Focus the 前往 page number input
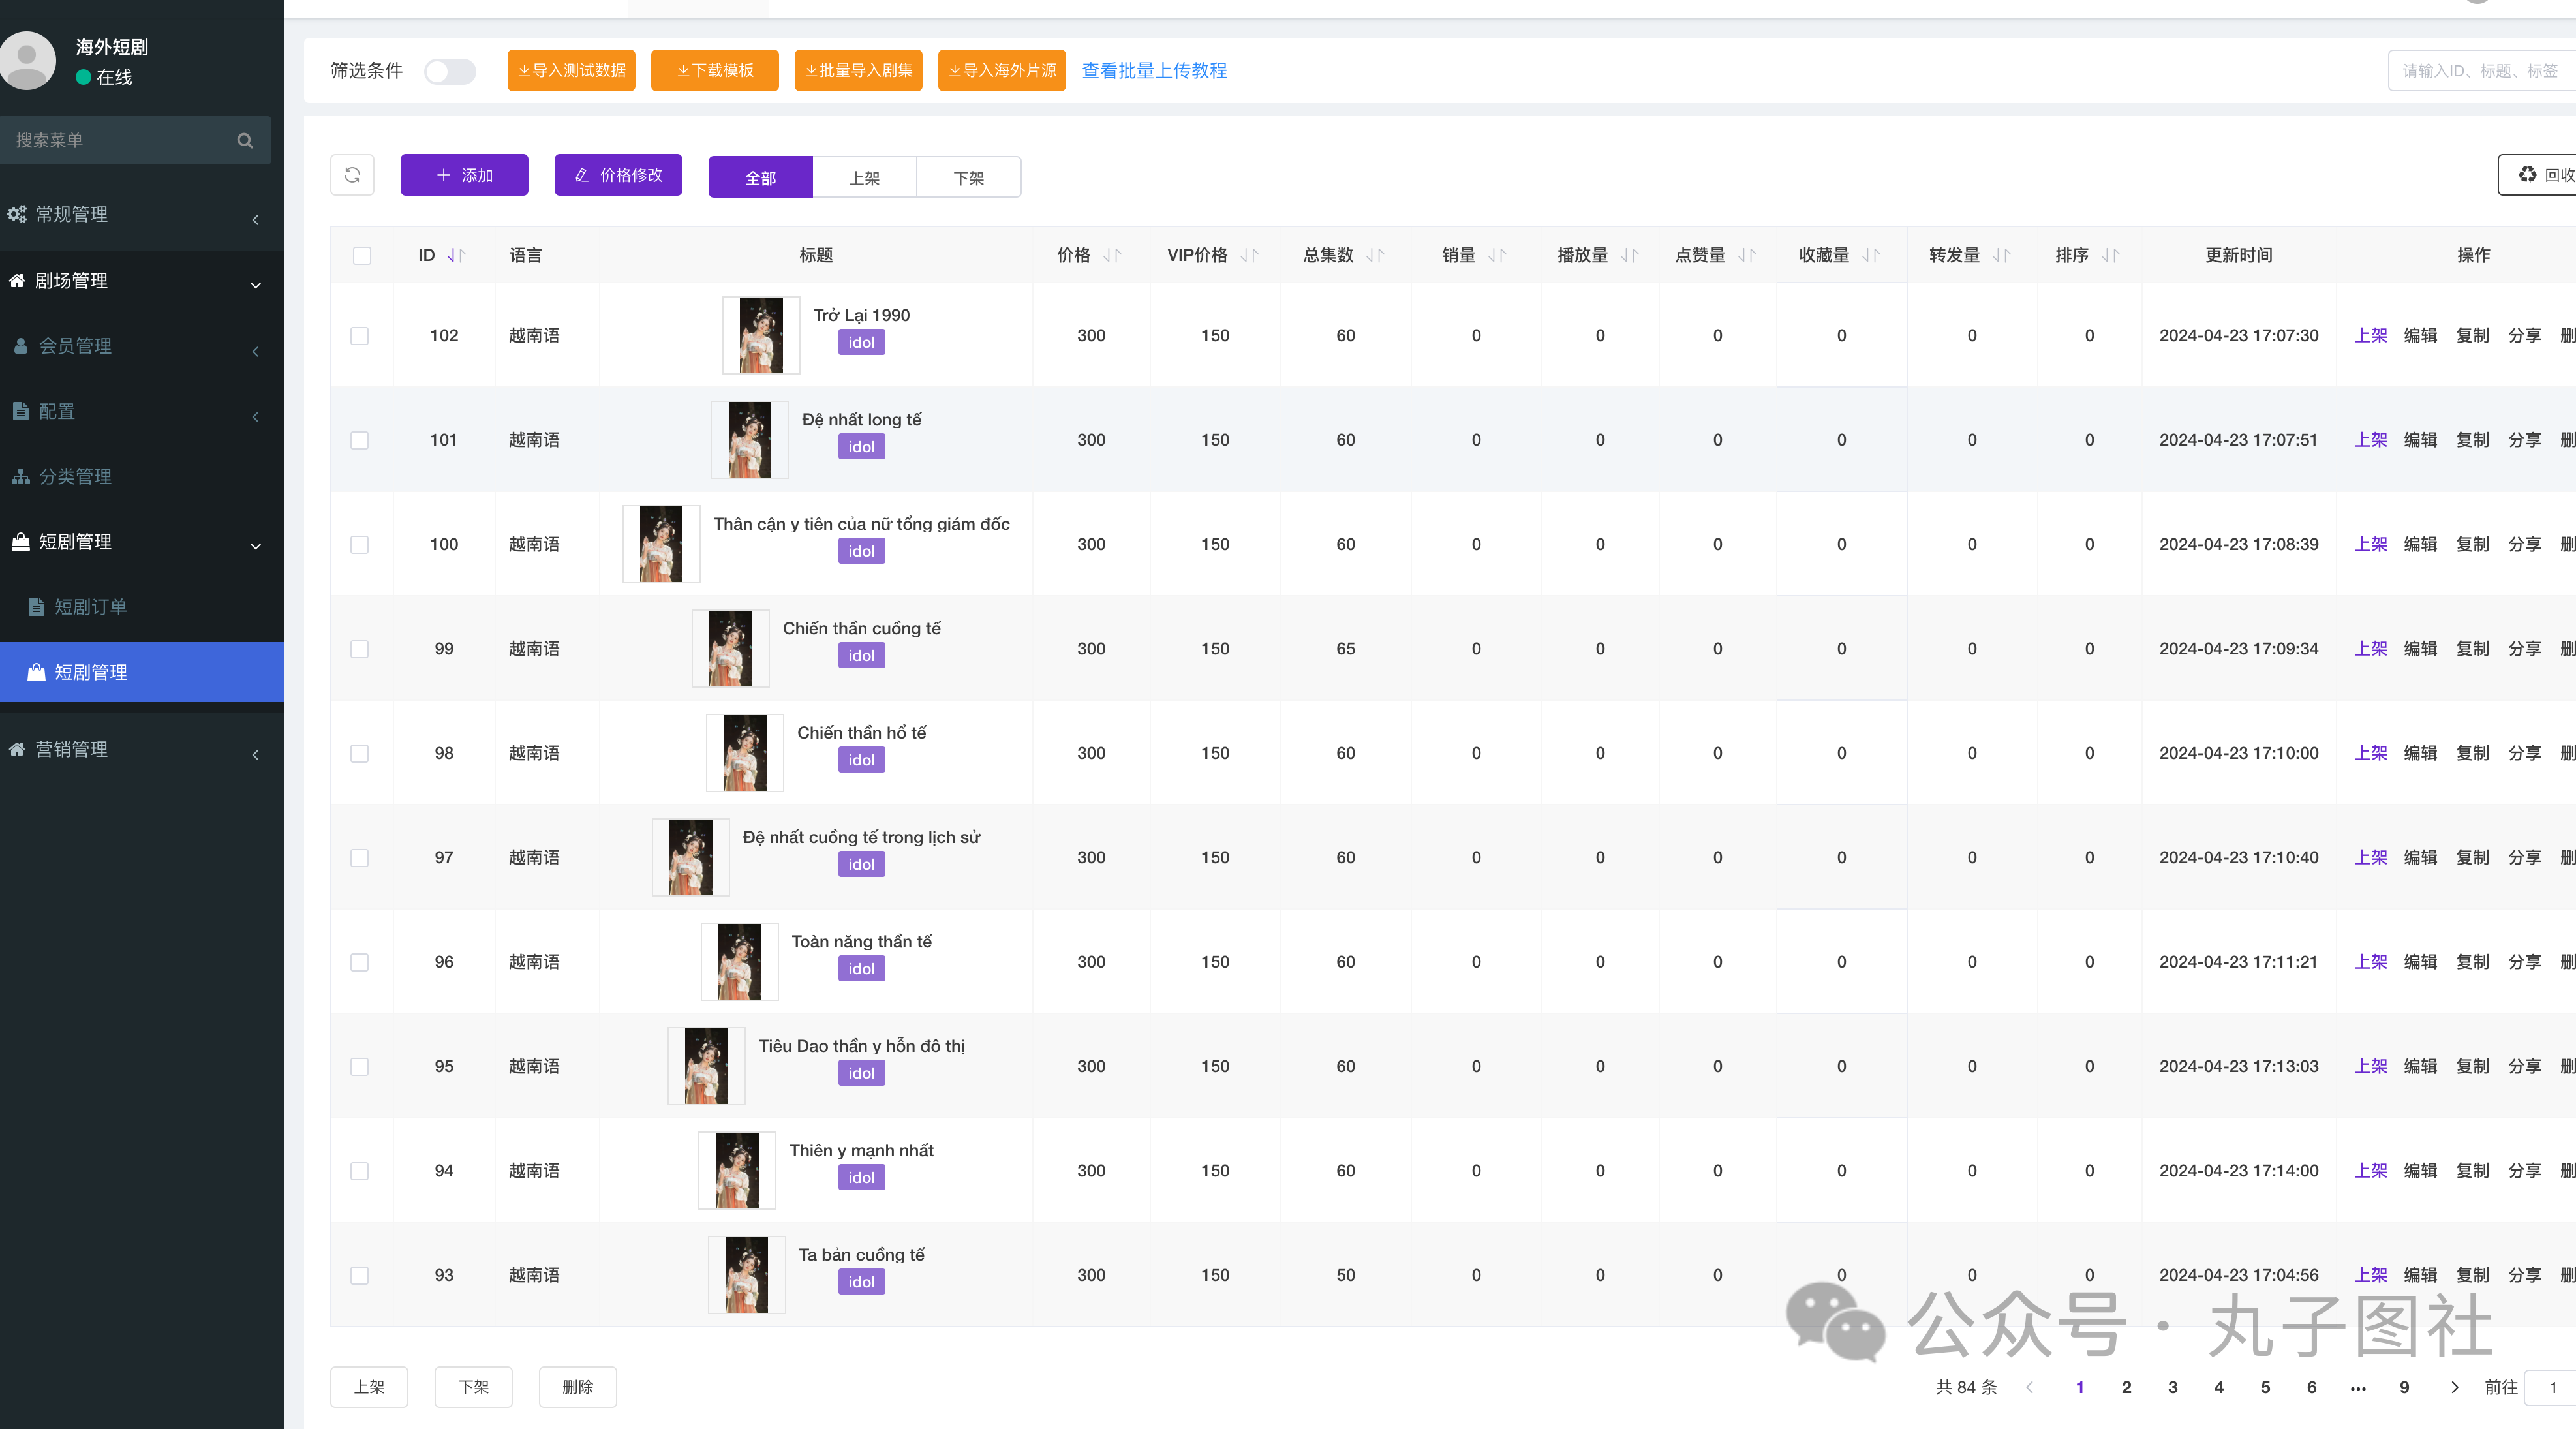This screenshot has height=1429, width=2576. (2550, 1388)
